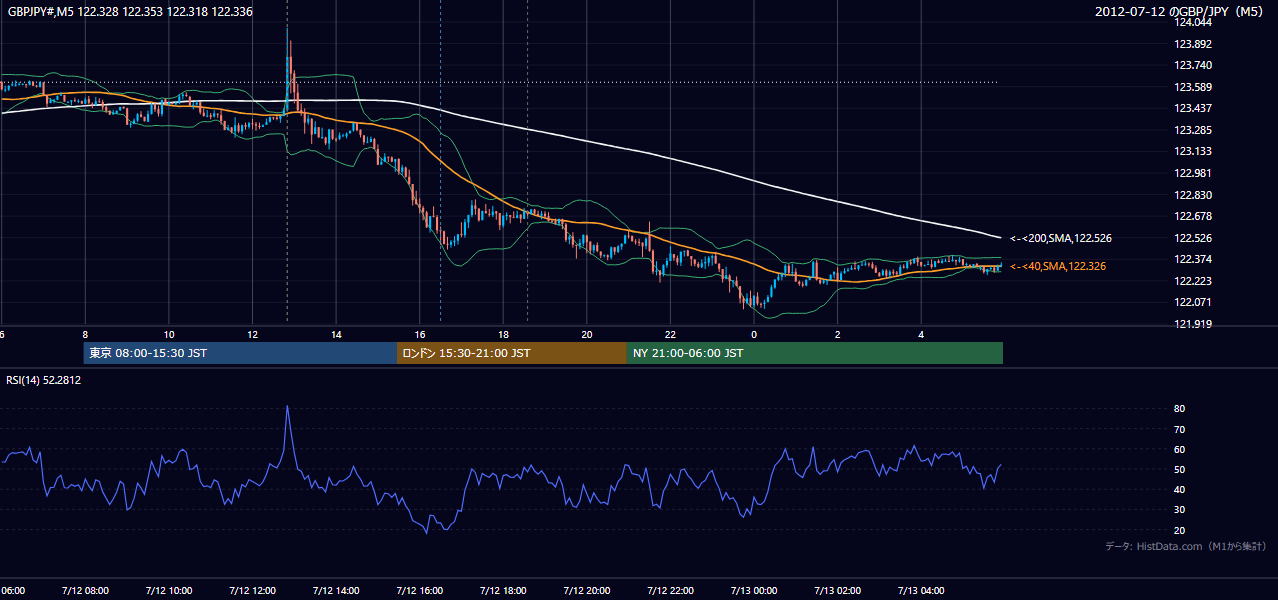Click hour 18 on the chart time axis
This screenshot has width=1278, height=600.
[503, 334]
